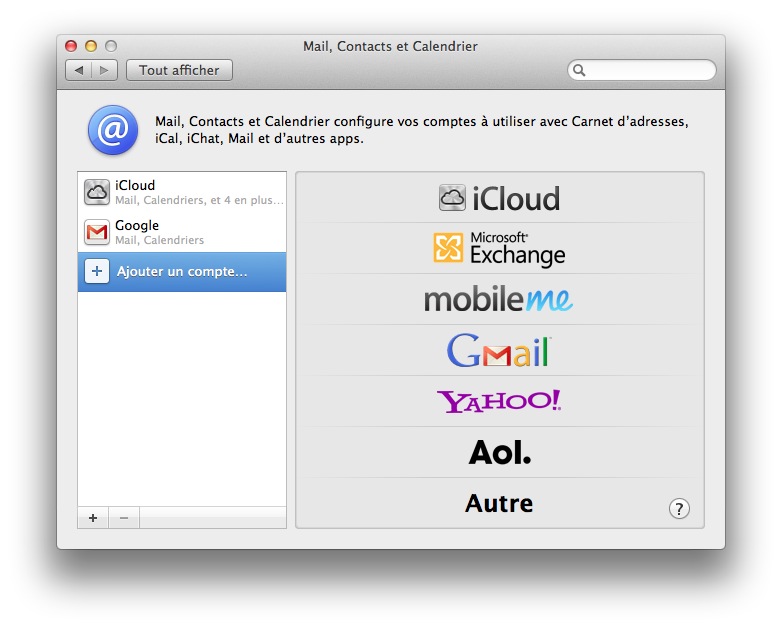Image resolution: width=782 pixels, height=628 pixels.
Task: Click the iCloud cloud icon in sidebar
Action: point(97,192)
